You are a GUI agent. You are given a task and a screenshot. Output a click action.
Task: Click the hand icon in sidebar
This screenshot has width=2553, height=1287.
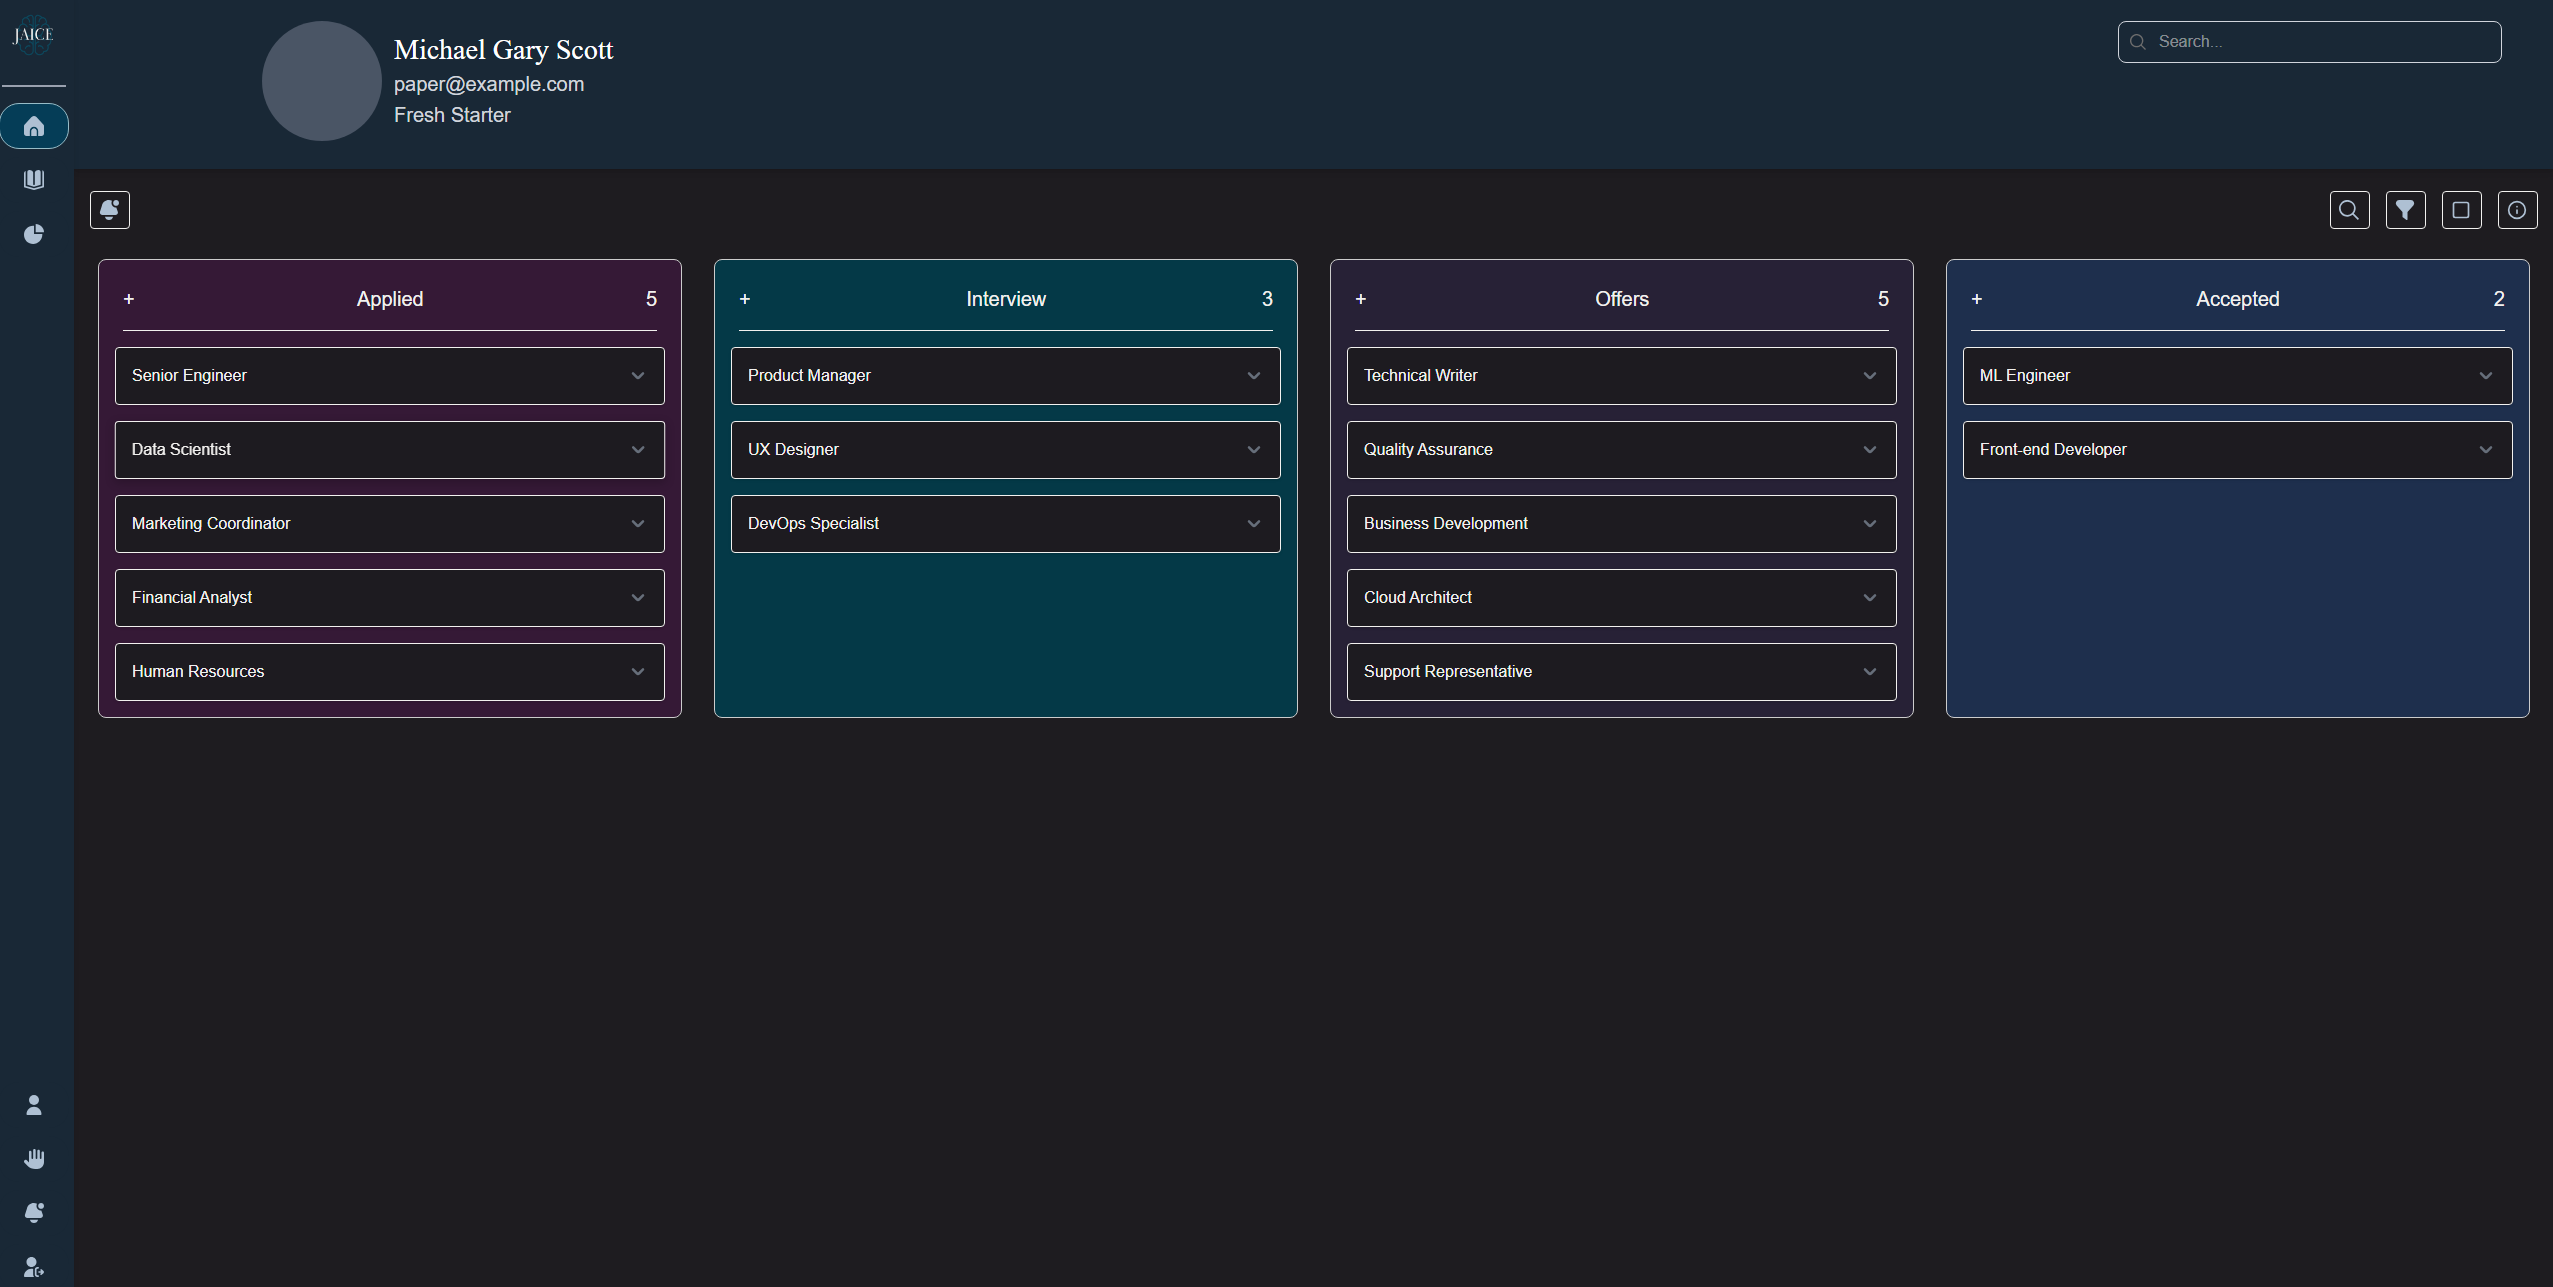click(x=34, y=1159)
